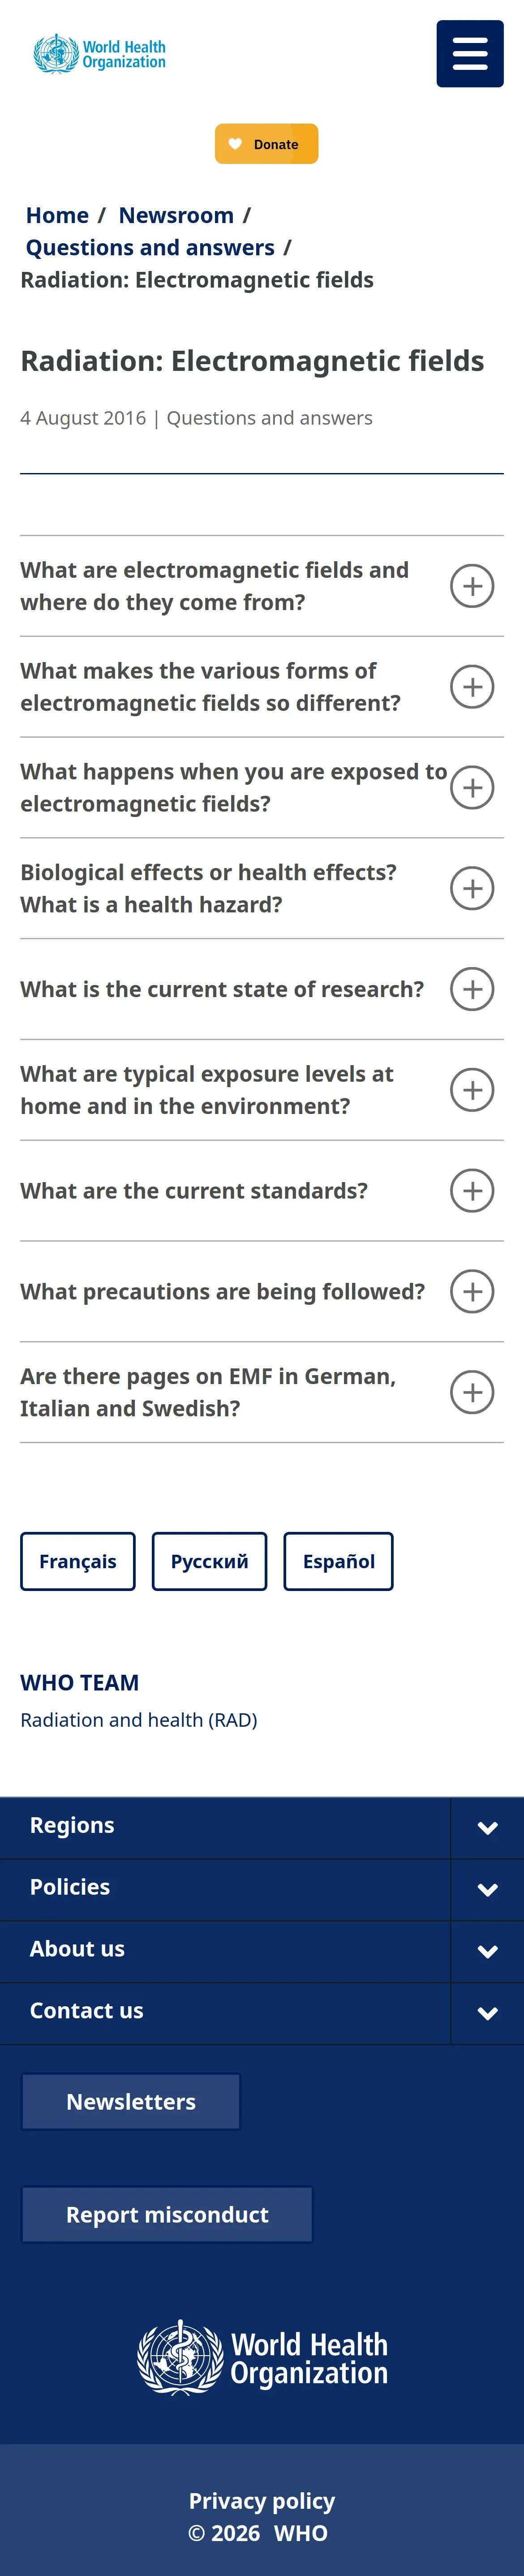Open the precautions being followed question
Image resolution: width=524 pixels, height=2576 pixels.
pos(262,1292)
